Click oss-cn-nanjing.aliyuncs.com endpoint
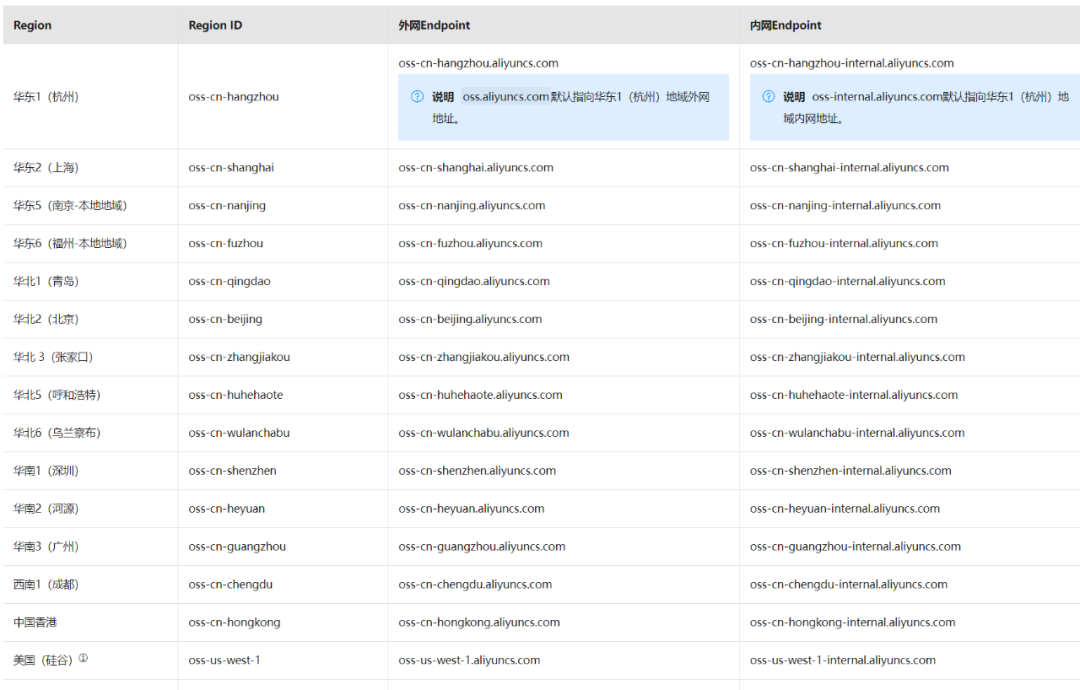Viewport: 1080px width, 690px height. pyautogui.click(x=472, y=206)
